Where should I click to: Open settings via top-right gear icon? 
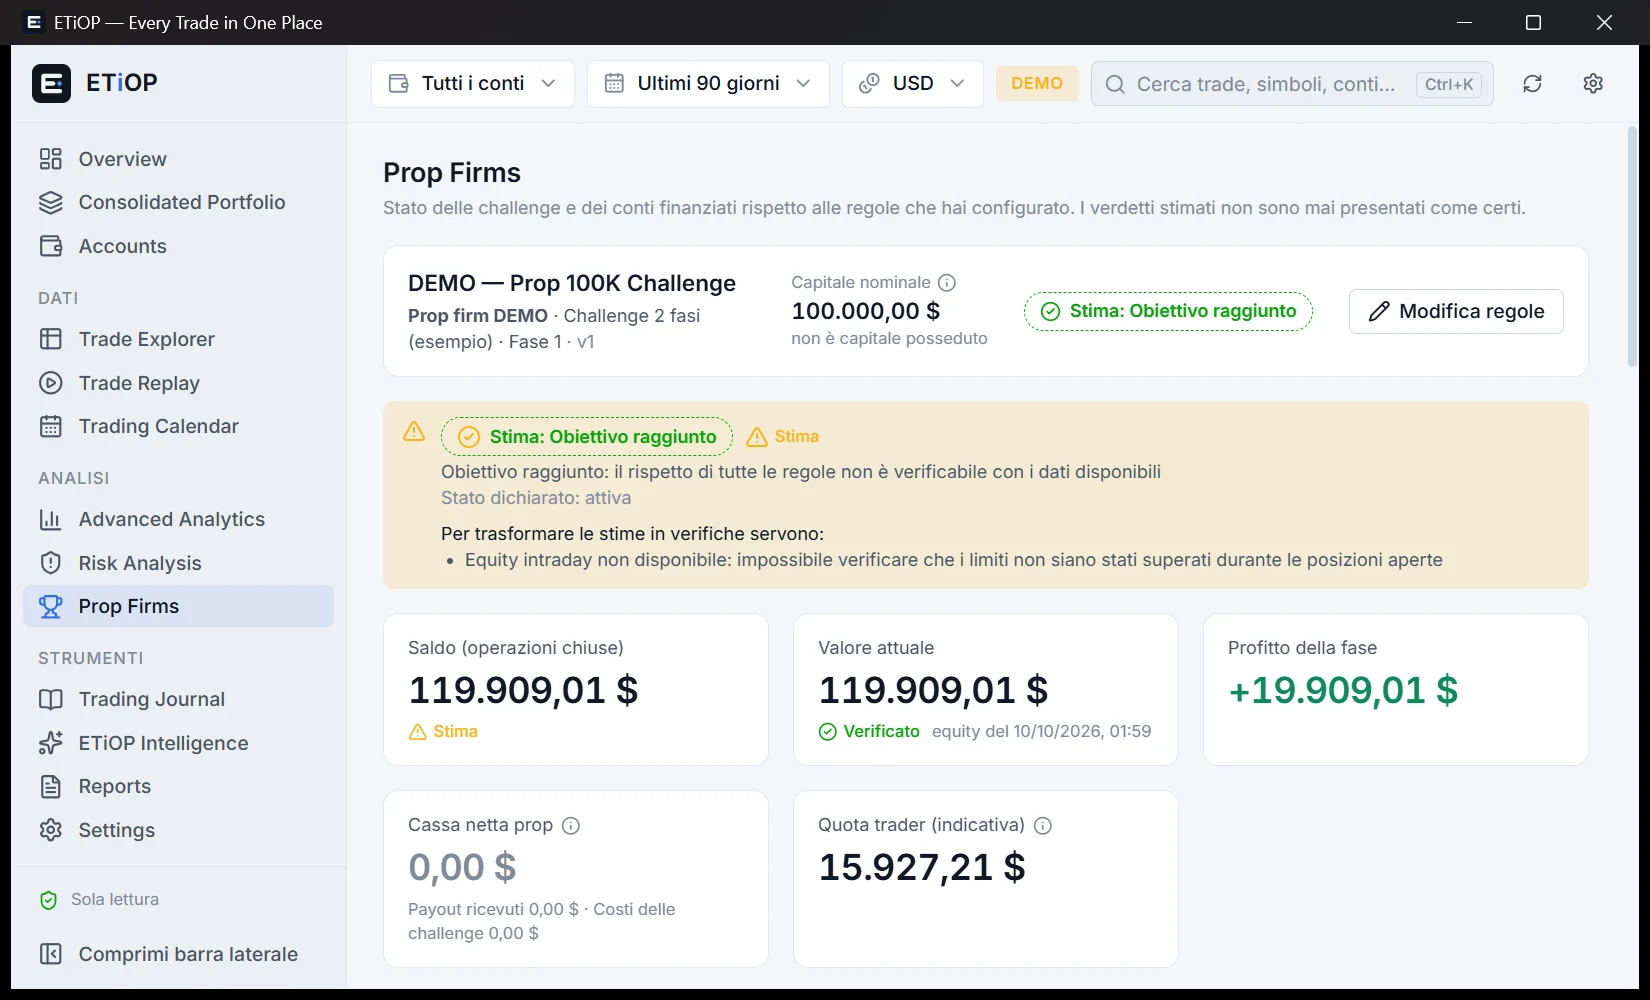click(1593, 84)
